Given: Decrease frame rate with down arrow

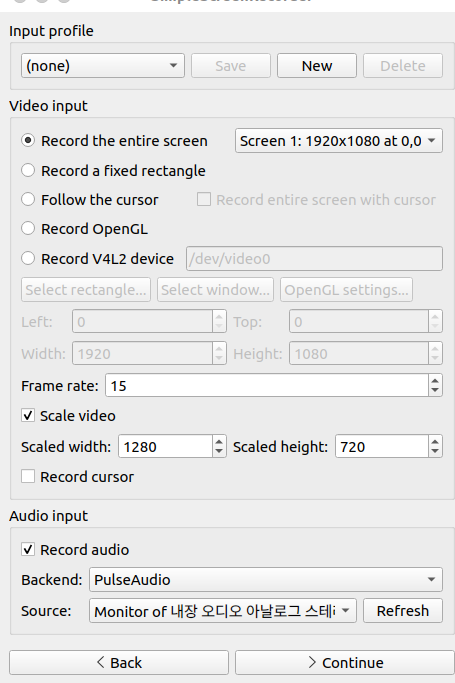Looking at the screenshot, I should point(435,391).
